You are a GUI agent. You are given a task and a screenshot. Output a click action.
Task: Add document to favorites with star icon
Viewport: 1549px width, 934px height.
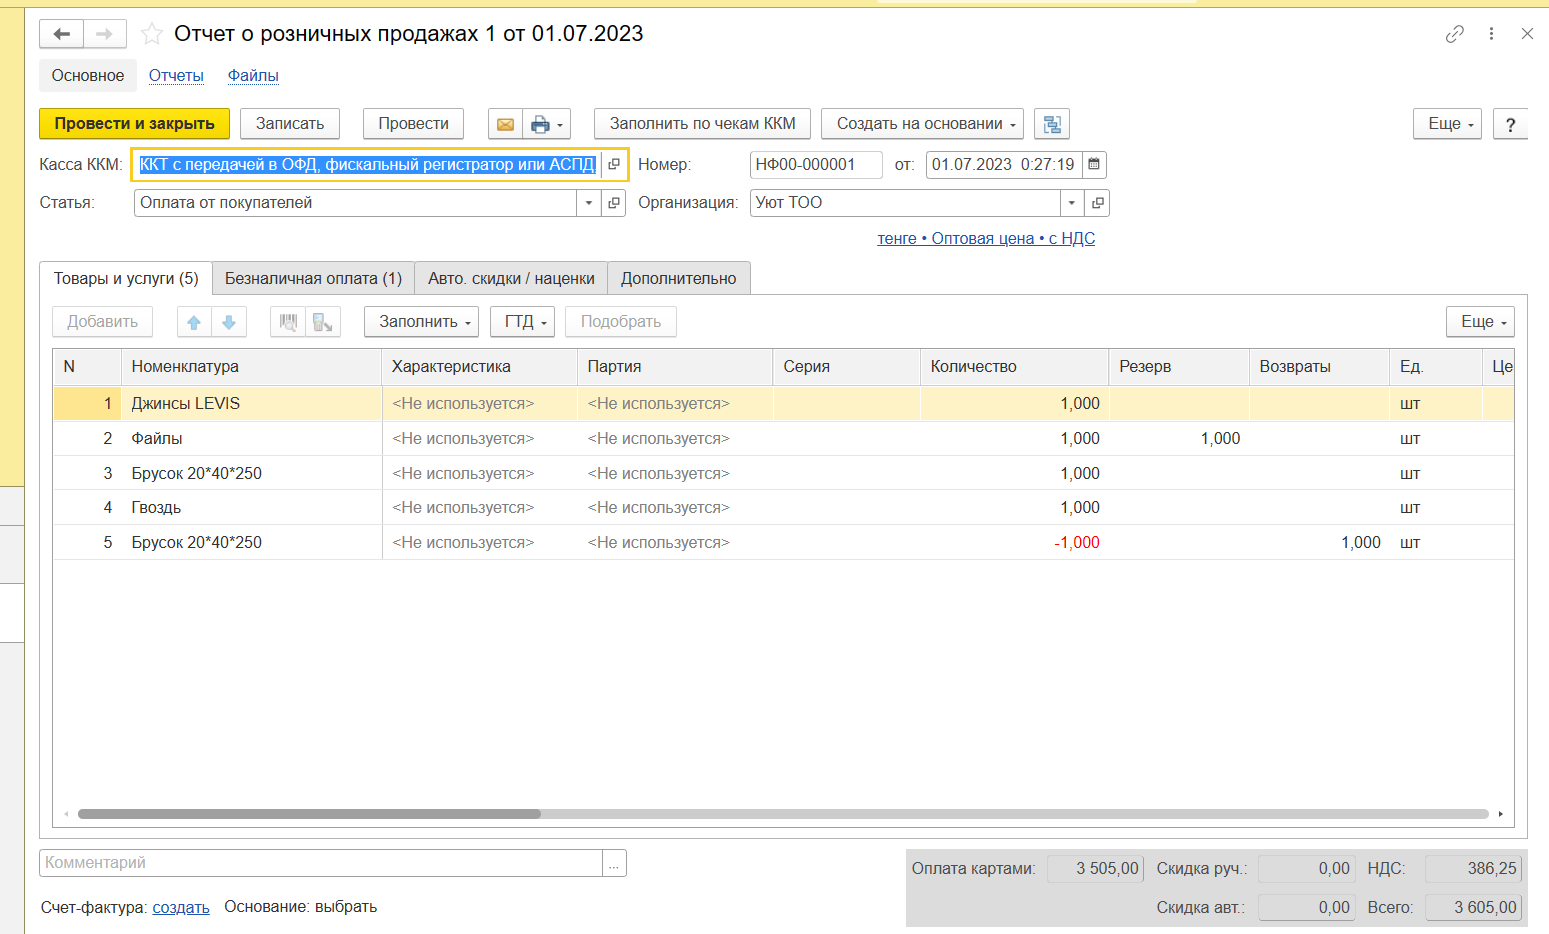click(152, 34)
